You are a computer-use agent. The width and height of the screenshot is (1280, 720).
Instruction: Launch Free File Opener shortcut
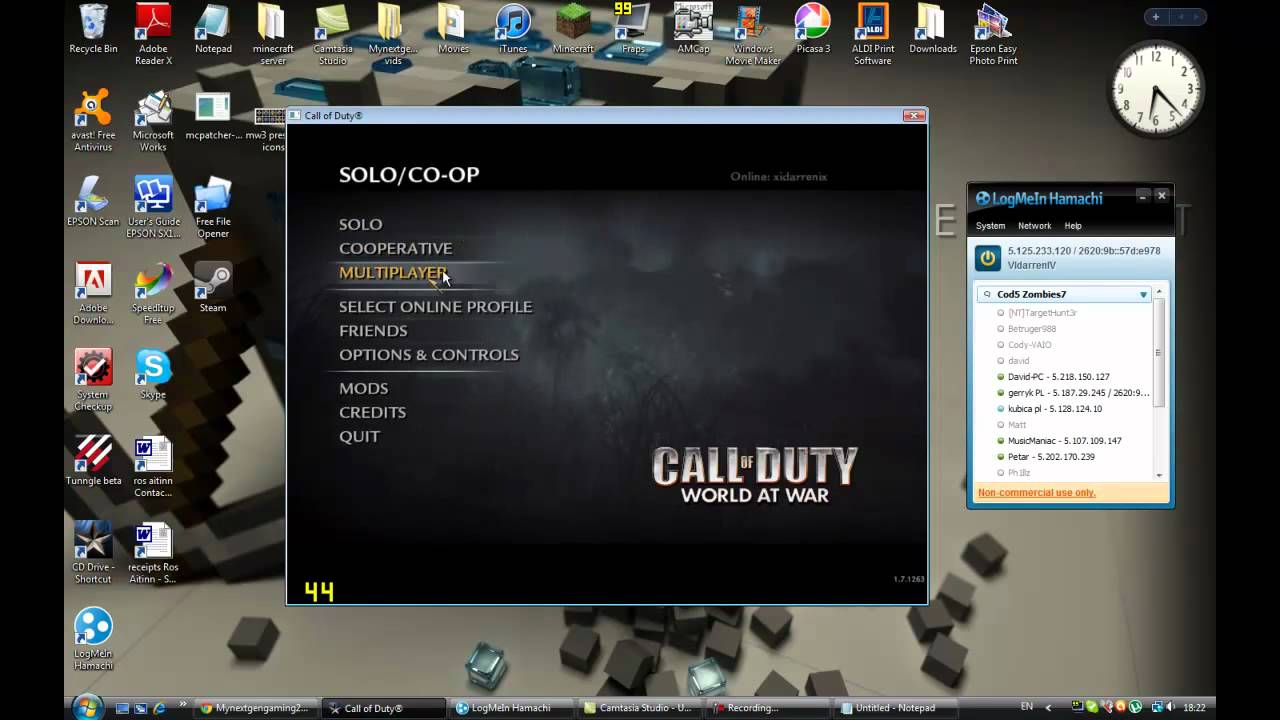pos(213,209)
